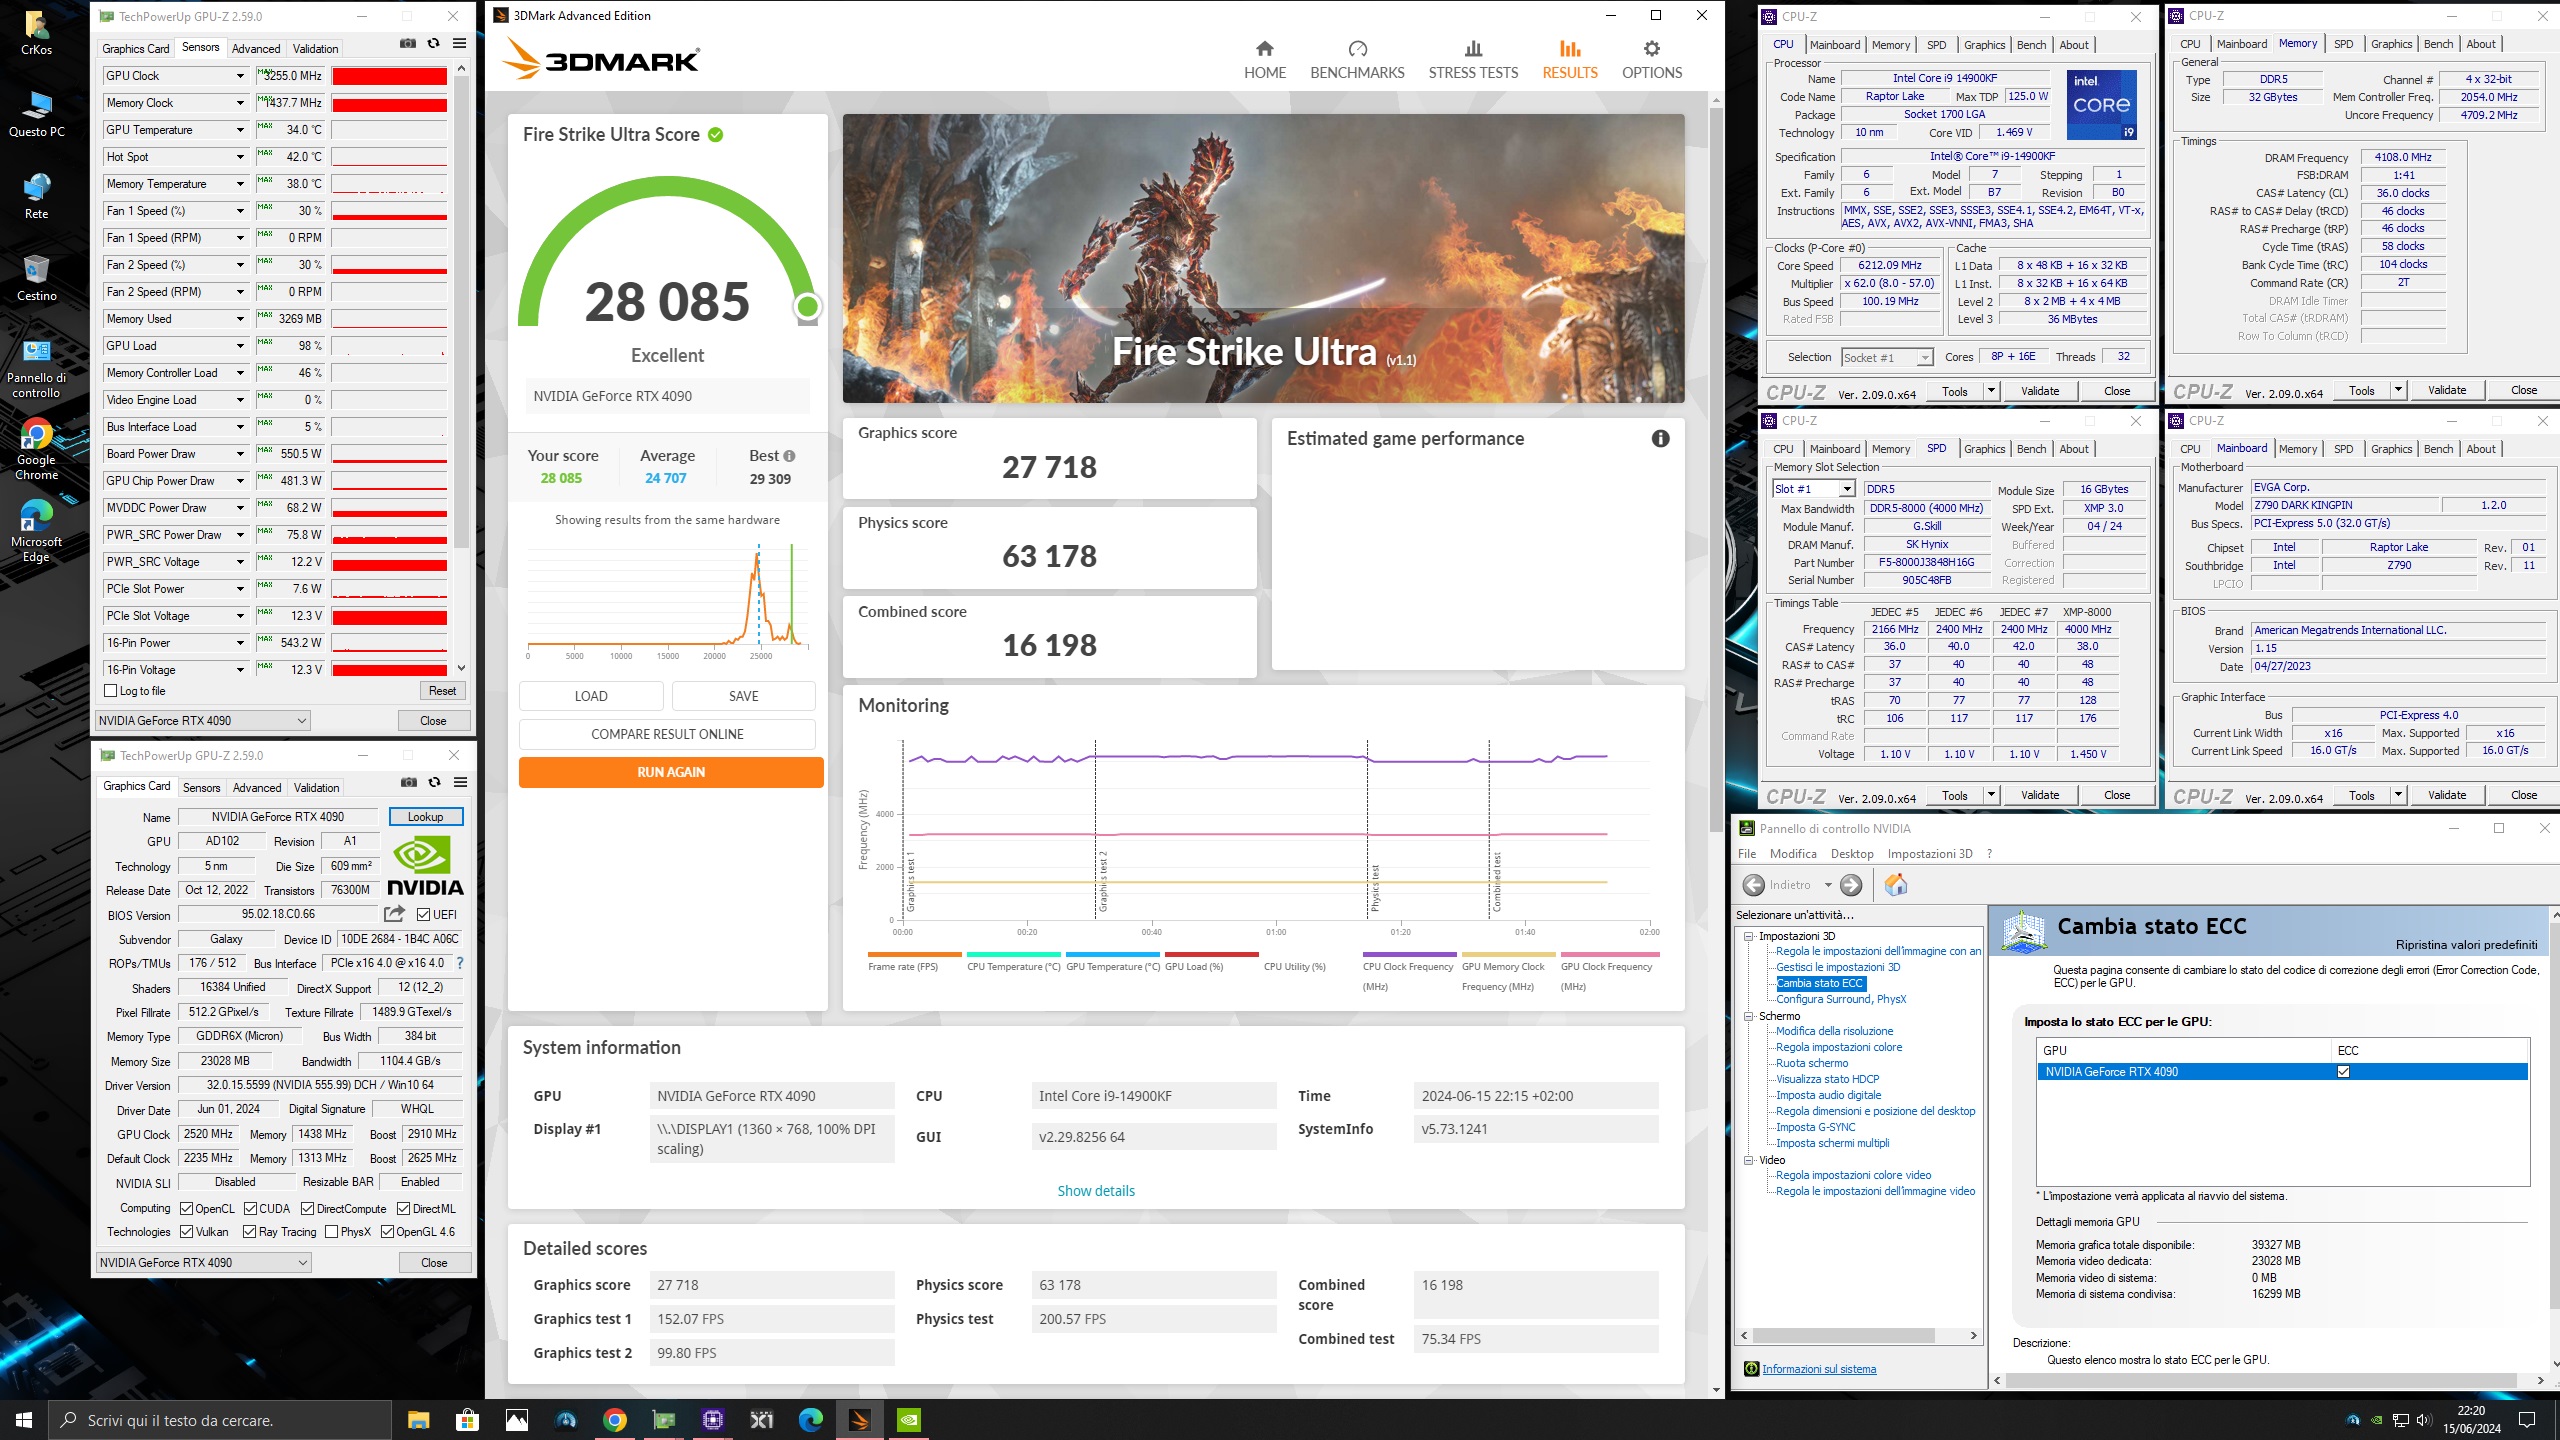
Task: Click the SAVE button in 3DMark
Action: point(743,696)
